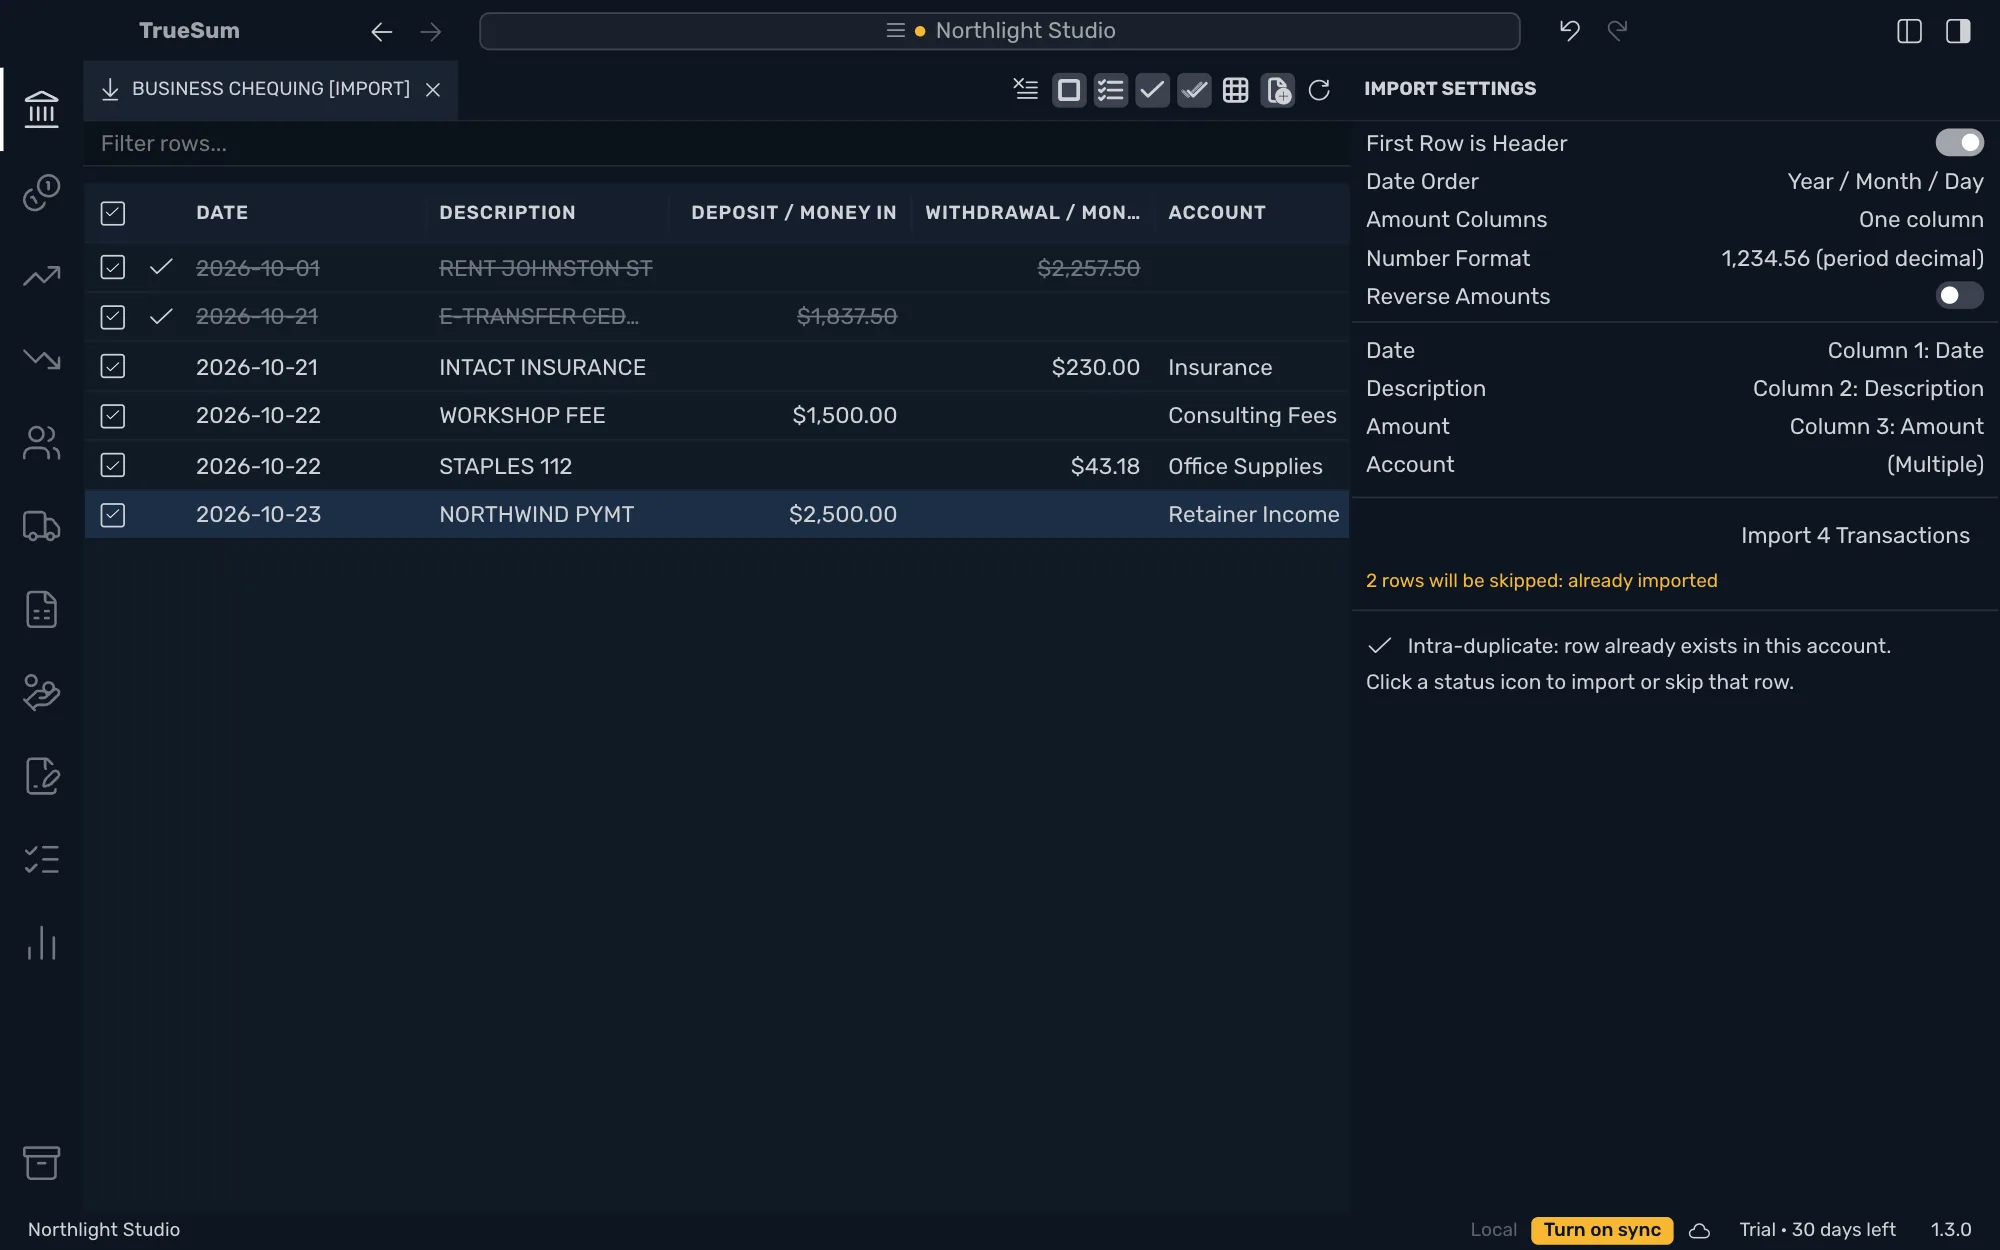Viewport: 2000px width, 1250px height.
Task: Open the people contacts sidebar icon
Action: [41, 442]
